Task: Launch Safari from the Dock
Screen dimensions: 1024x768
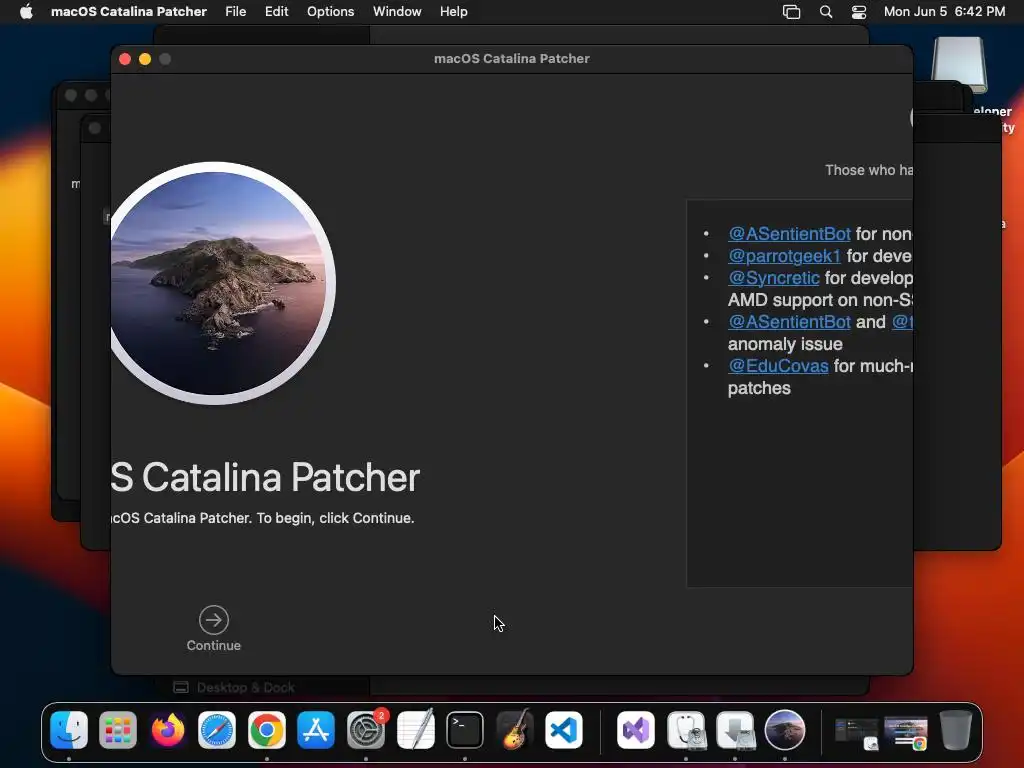Action: 217,730
